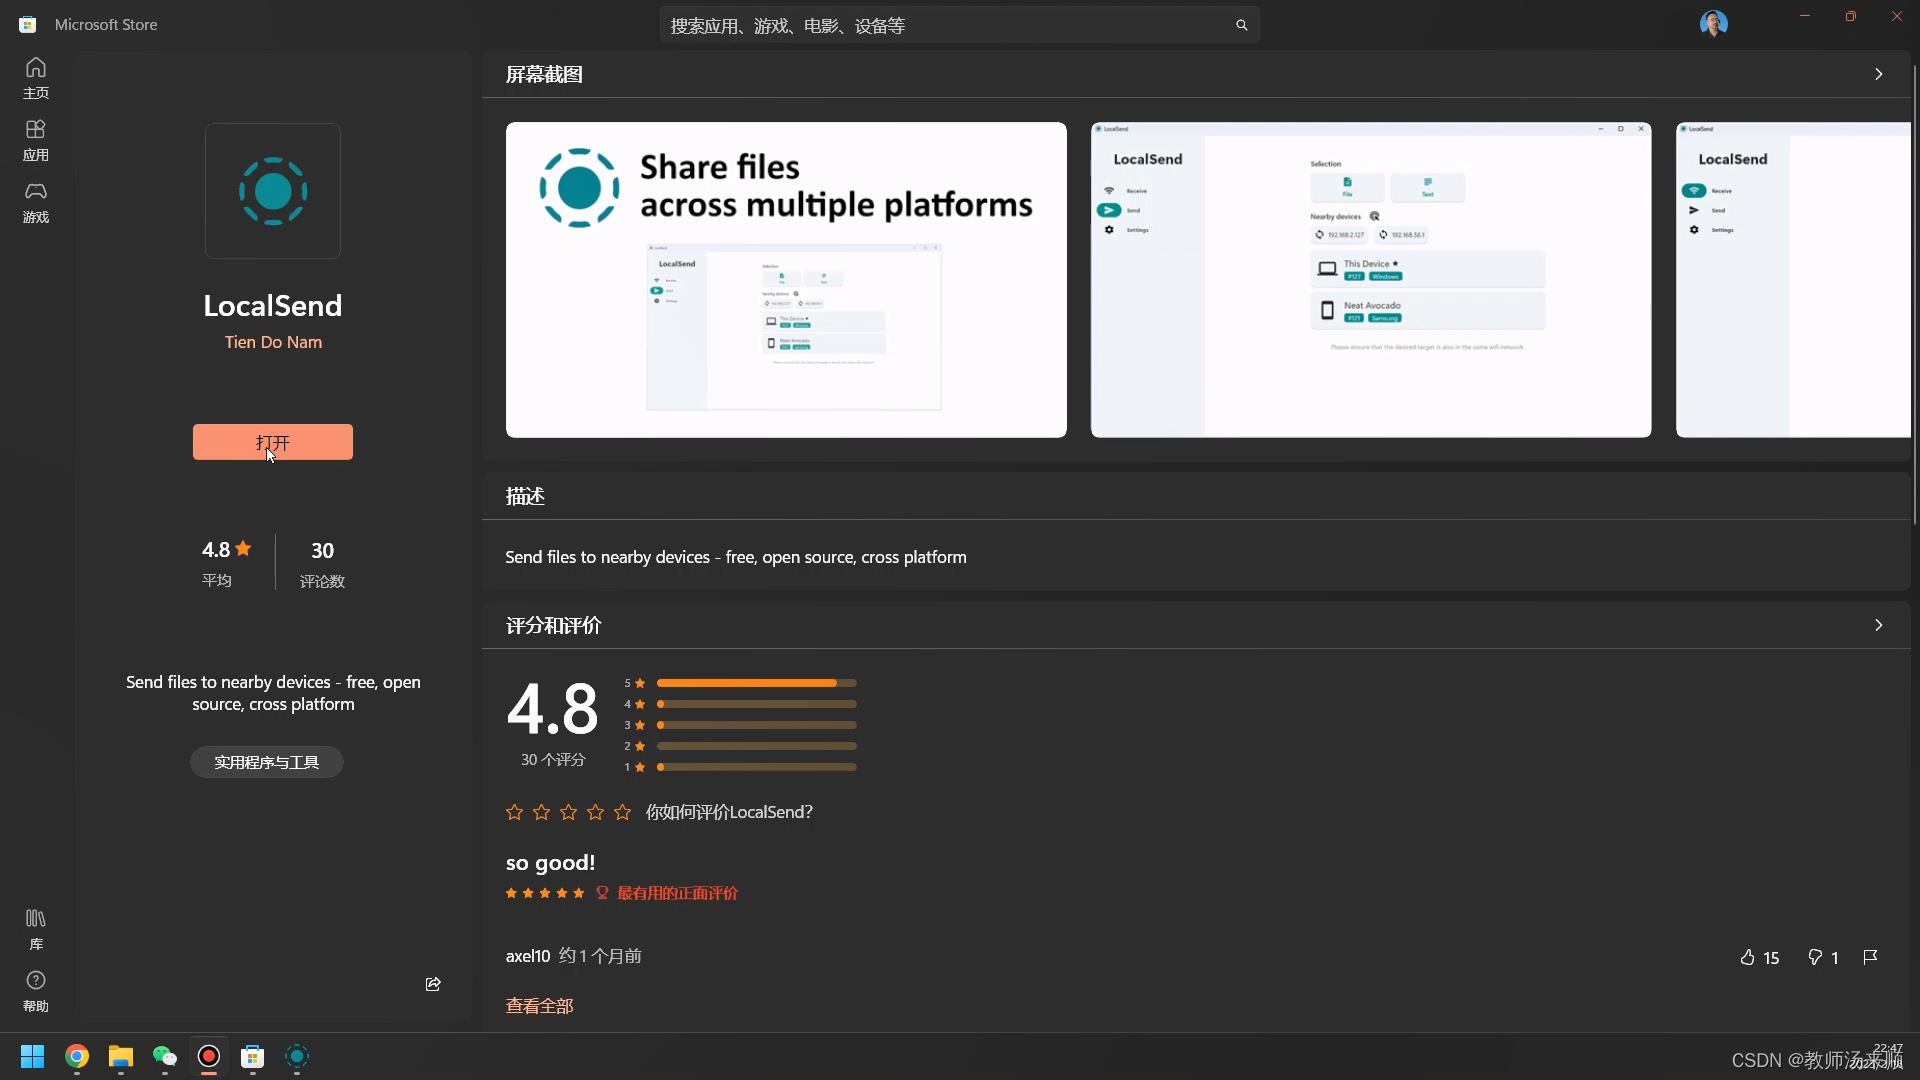Click the orange Open (打开) button

[272, 442]
